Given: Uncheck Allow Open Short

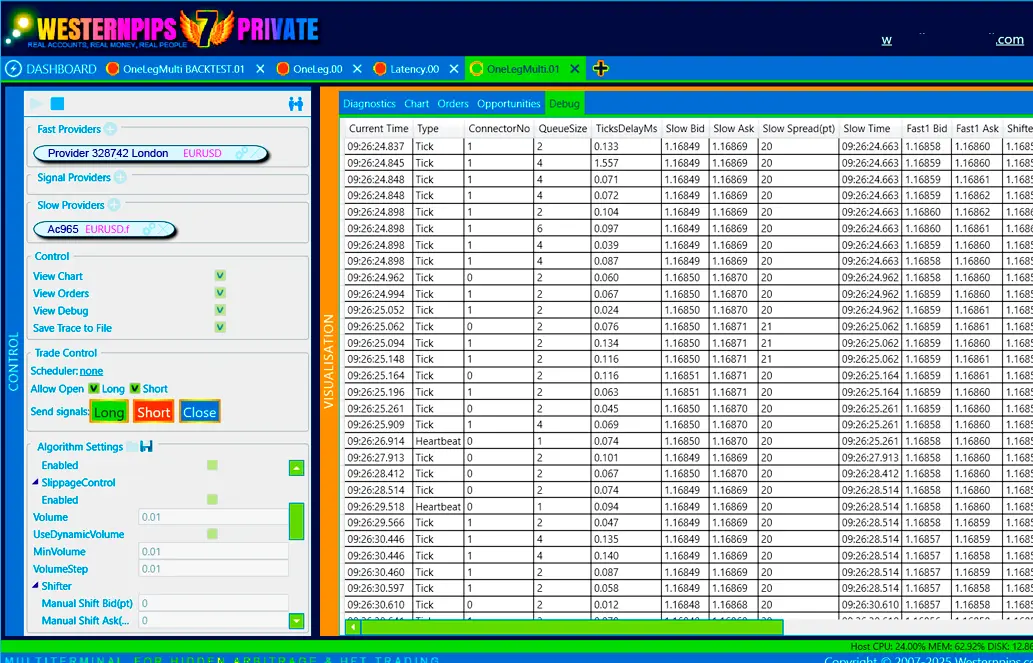Looking at the screenshot, I should (x=135, y=388).
